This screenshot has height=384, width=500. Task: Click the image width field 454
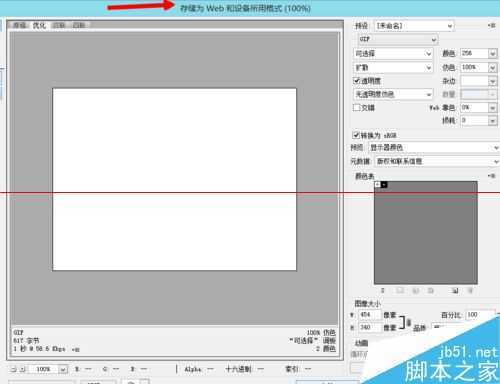point(370,315)
